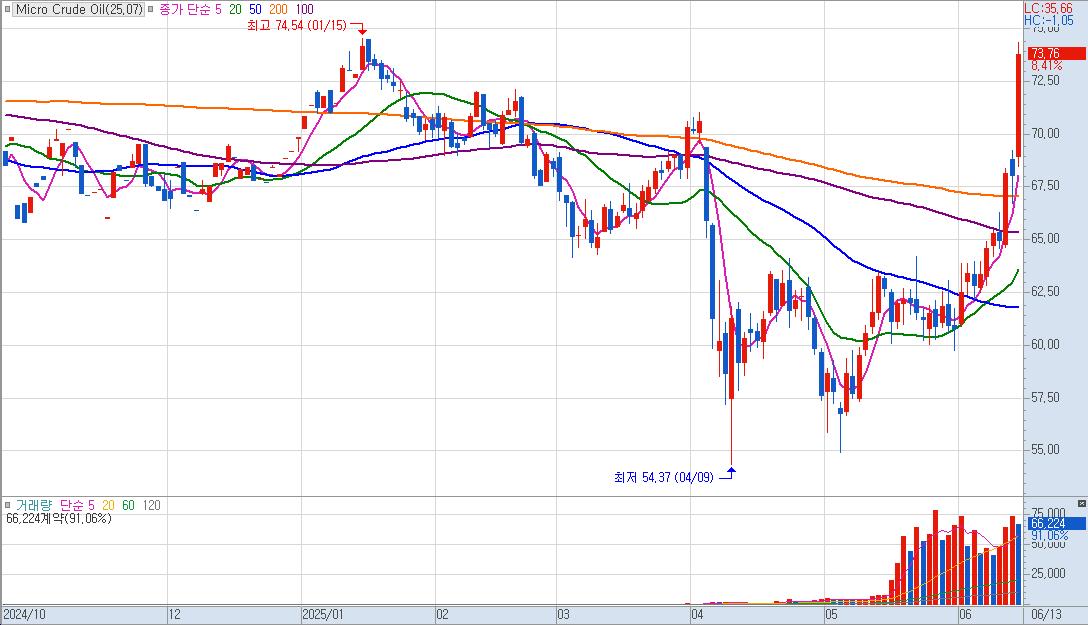Click the 70,00 price axis label

[1046, 133]
